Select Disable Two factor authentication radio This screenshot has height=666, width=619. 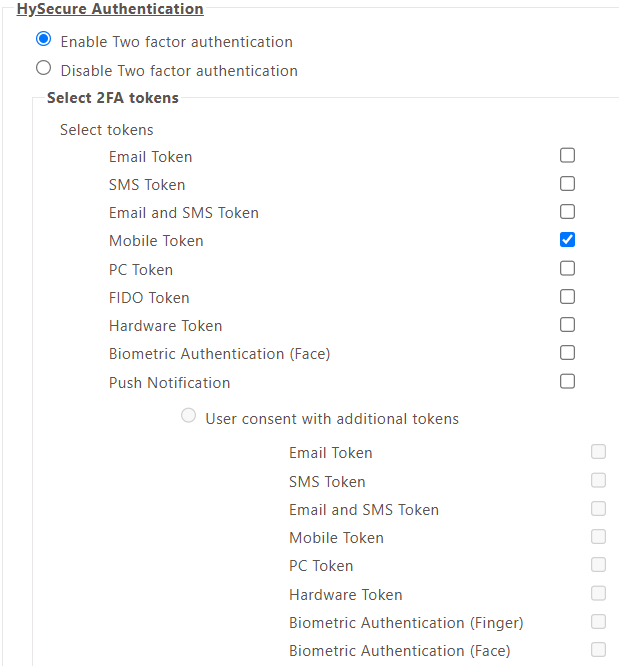43,68
